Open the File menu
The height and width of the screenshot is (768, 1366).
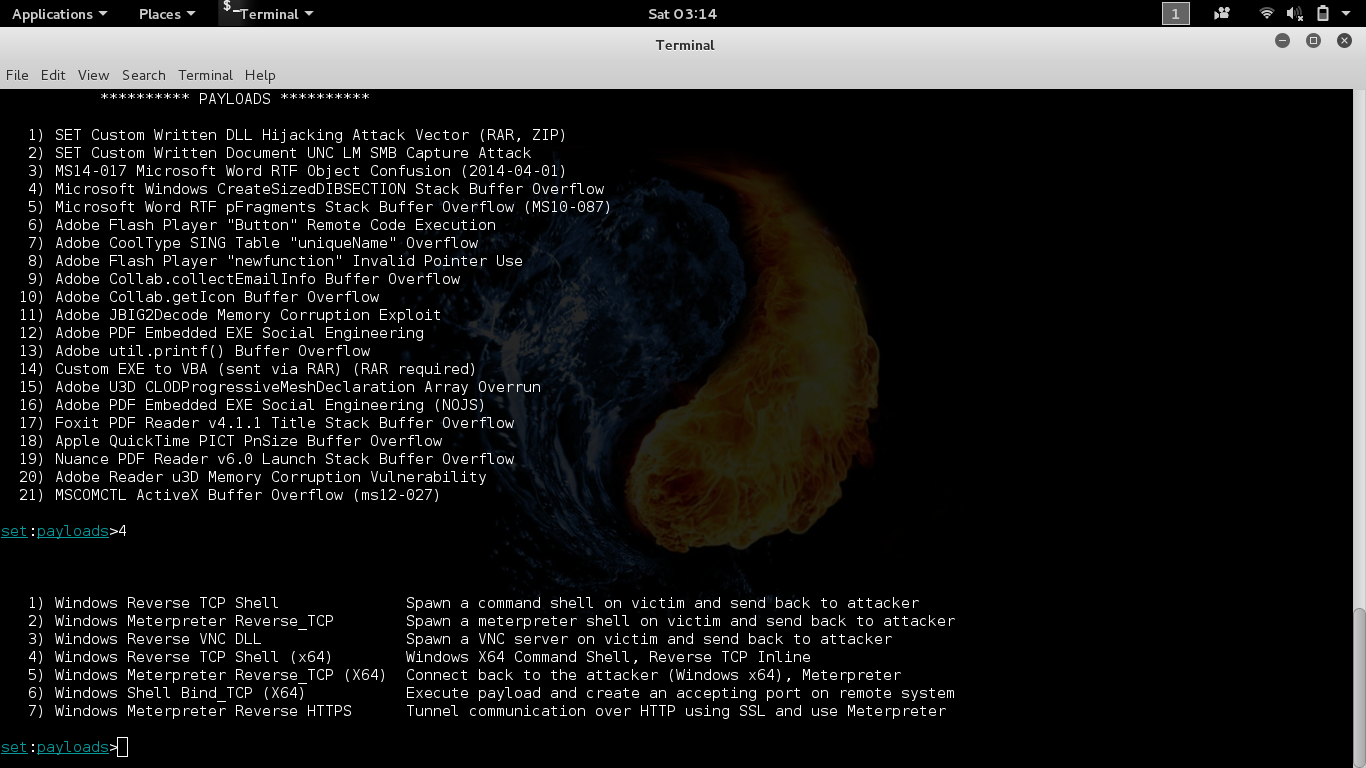point(17,75)
